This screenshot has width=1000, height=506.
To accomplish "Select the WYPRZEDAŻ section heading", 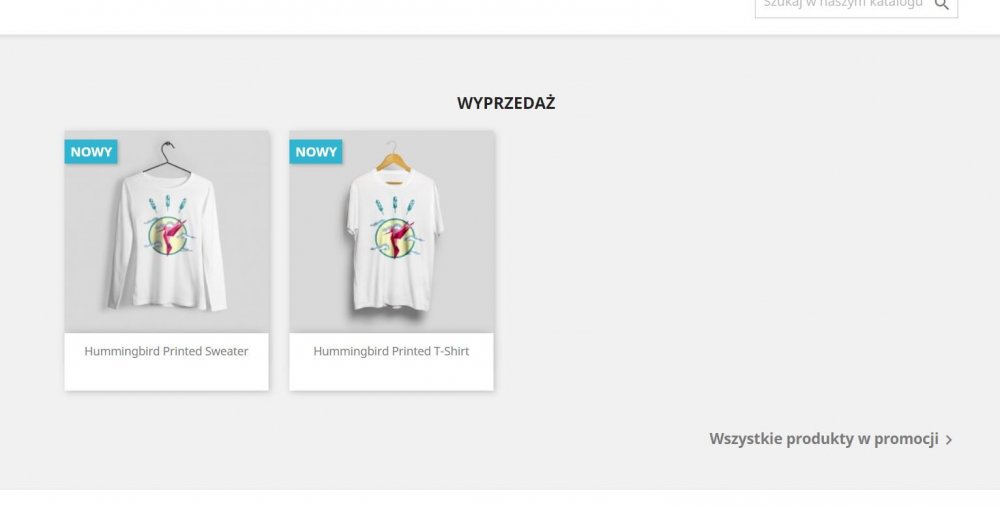I will pos(506,103).
